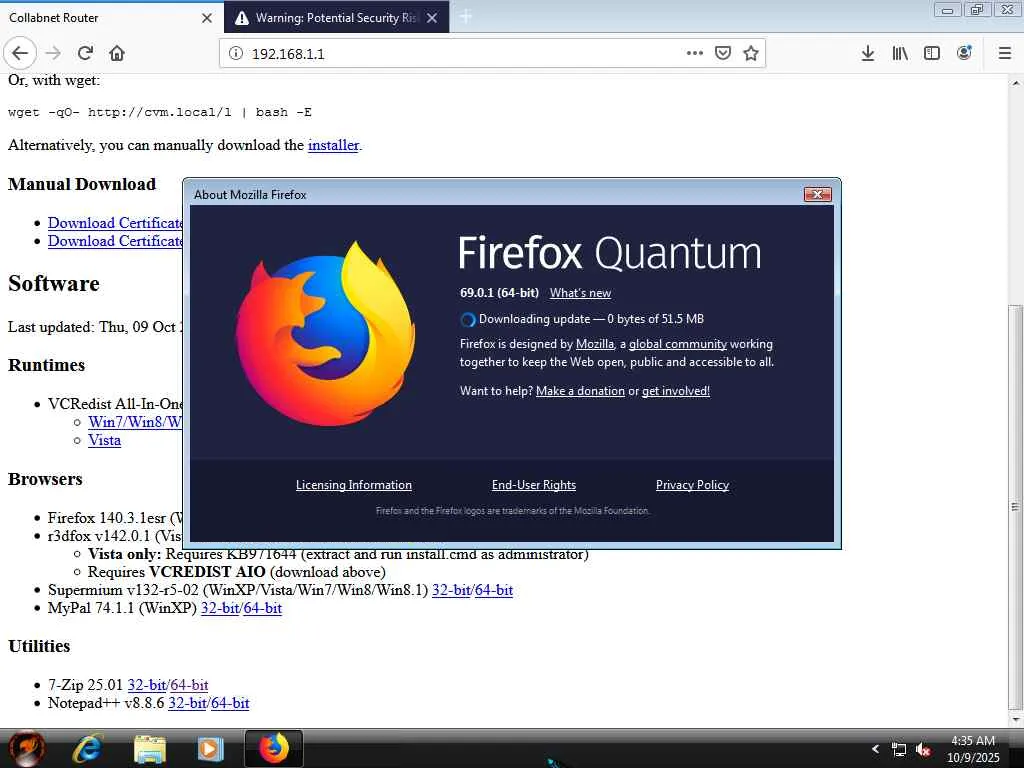Image resolution: width=1024 pixels, height=768 pixels.
Task: Download MyPal 32-bit
Action: click(x=219, y=609)
